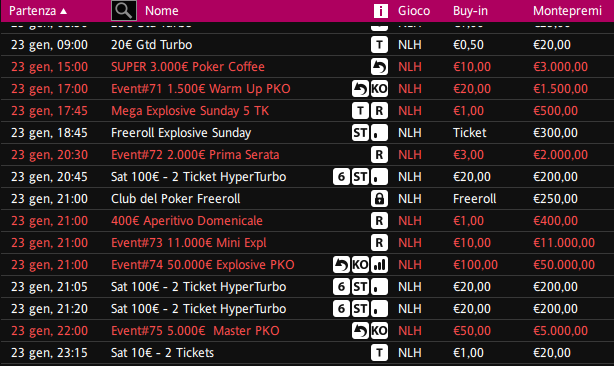Click Turbo icon on 20€ Gtd Turbo row

(379, 45)
